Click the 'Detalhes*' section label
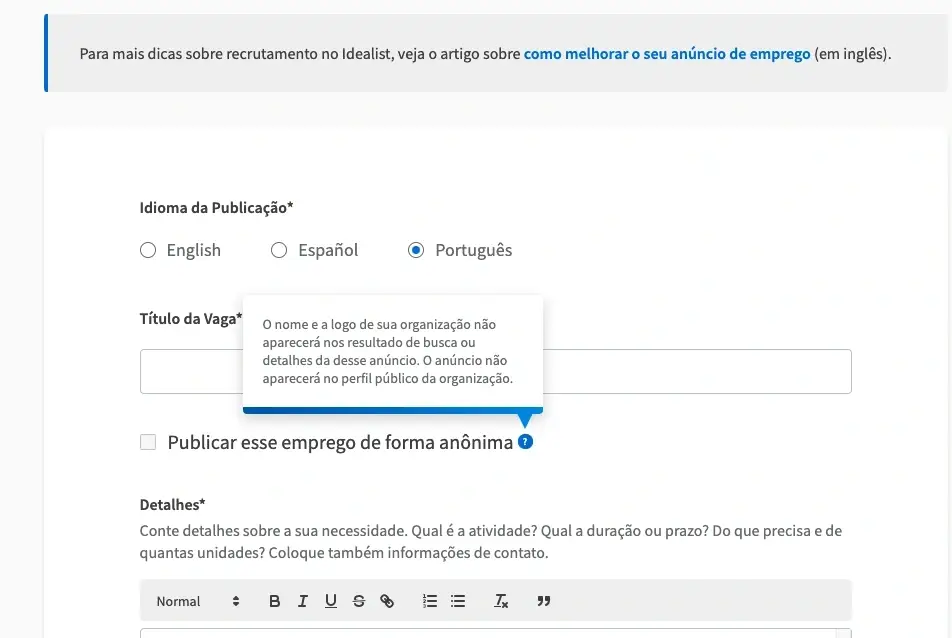The height and width of the screenshot is (638, 952). click(x=172, y=504)
